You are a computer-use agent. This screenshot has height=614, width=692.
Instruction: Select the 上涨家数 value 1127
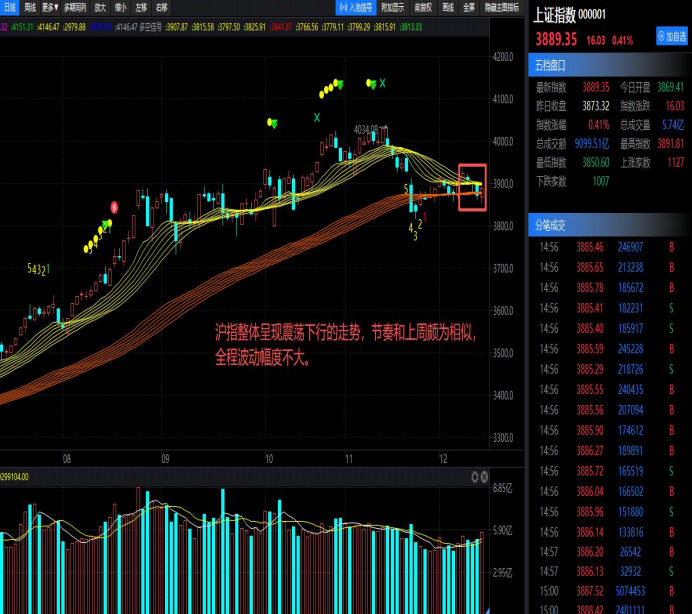(676, 162)
